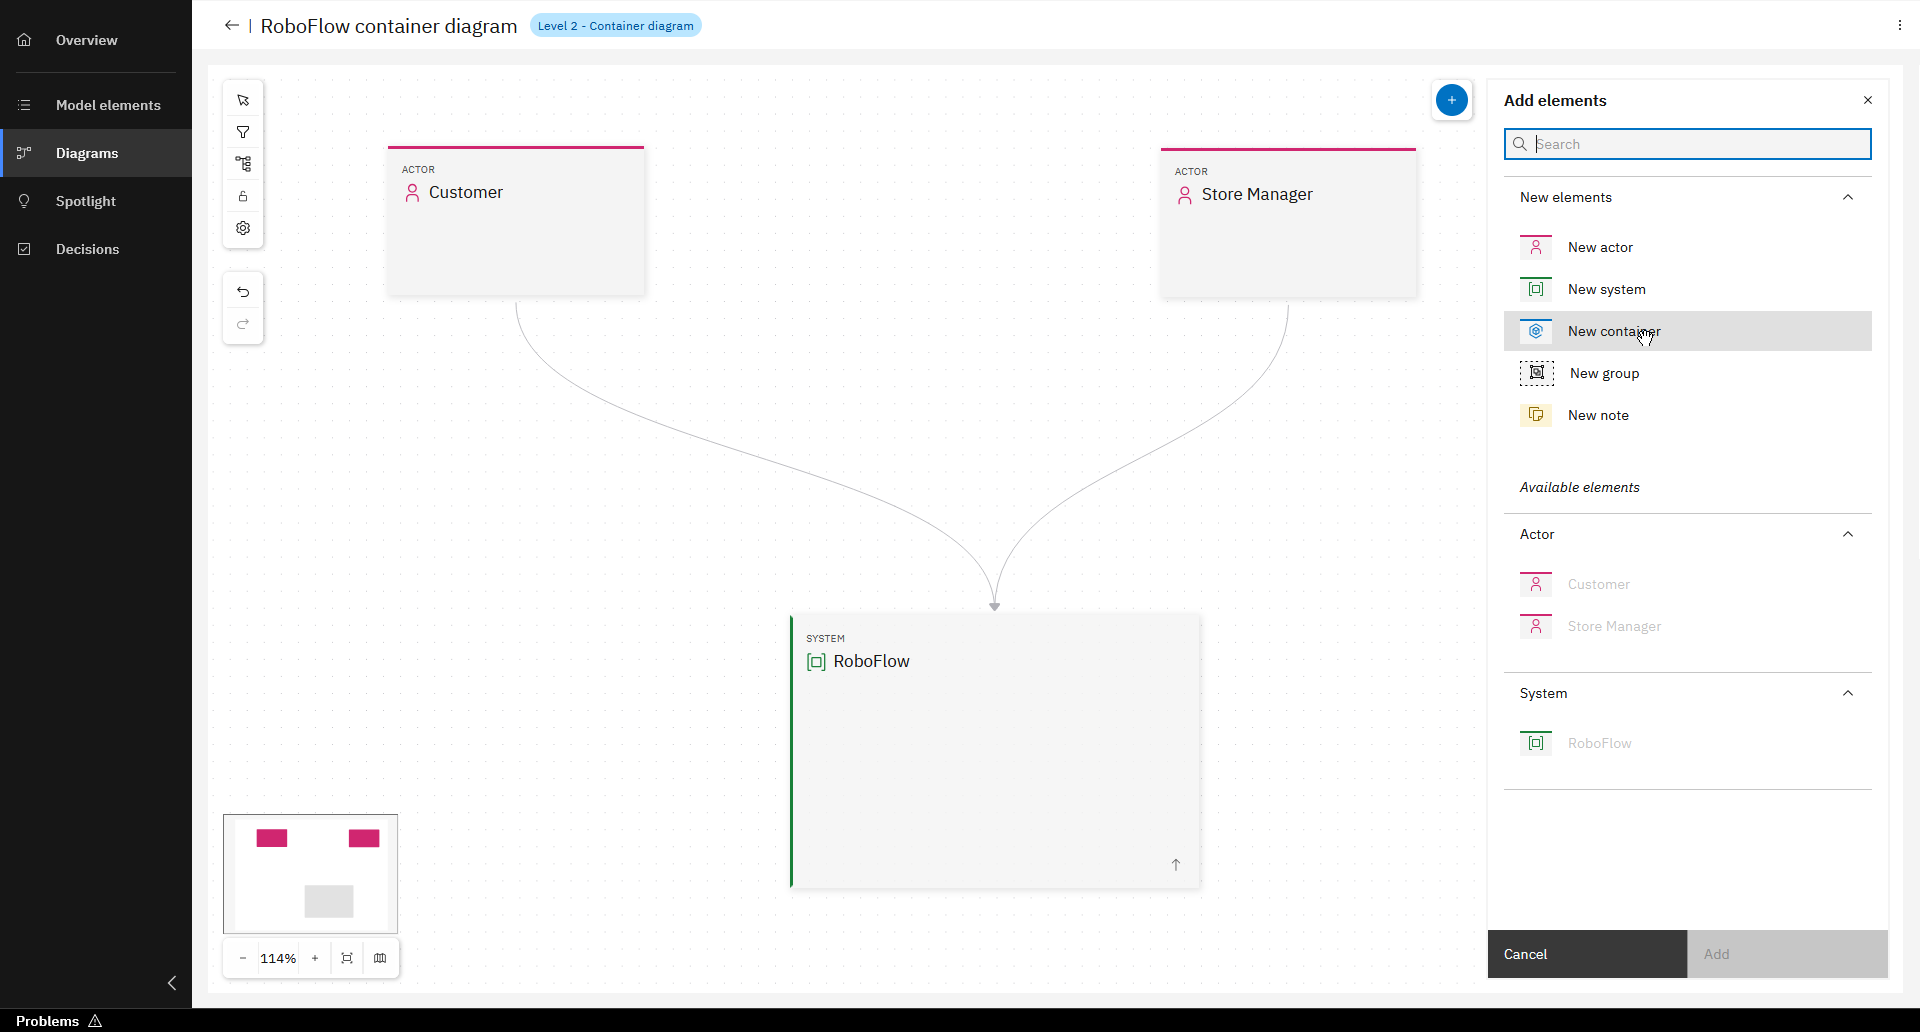This screenshot has height=1032, width=1920.
Task: Toggle the minimap icon next to zoom controls
Action: 380,958
